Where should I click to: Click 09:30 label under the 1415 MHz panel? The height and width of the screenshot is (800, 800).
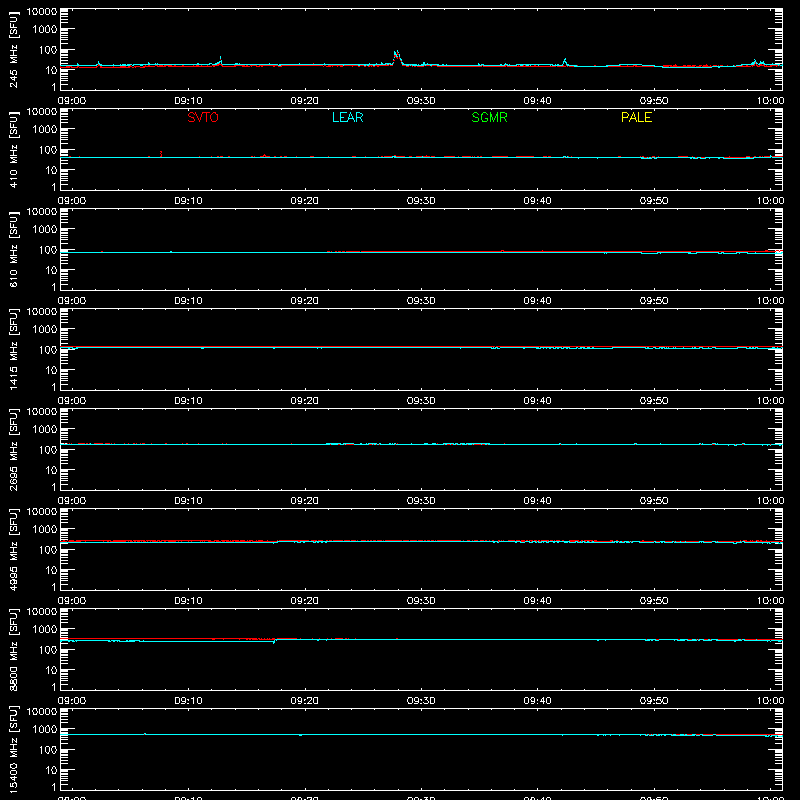[x=421, y=401]
